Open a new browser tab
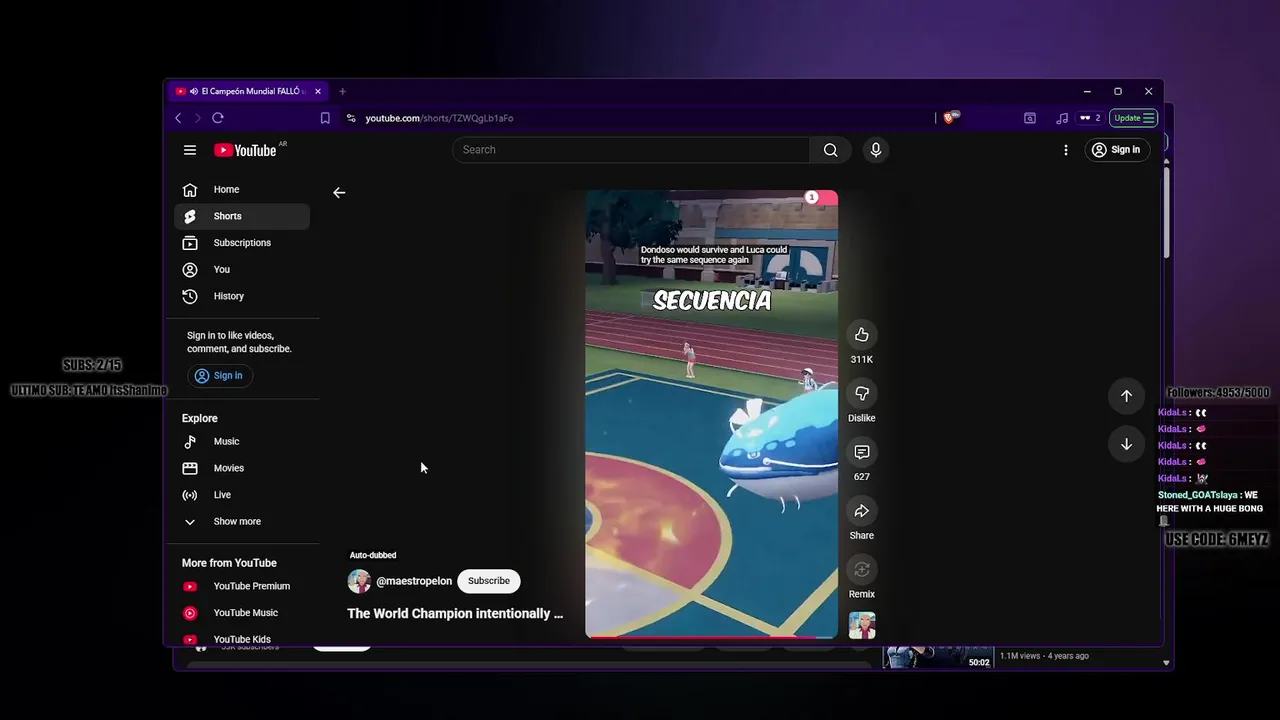Image resolution: width=1280 pixels, height=720 pixels. (x=342, y=91)
